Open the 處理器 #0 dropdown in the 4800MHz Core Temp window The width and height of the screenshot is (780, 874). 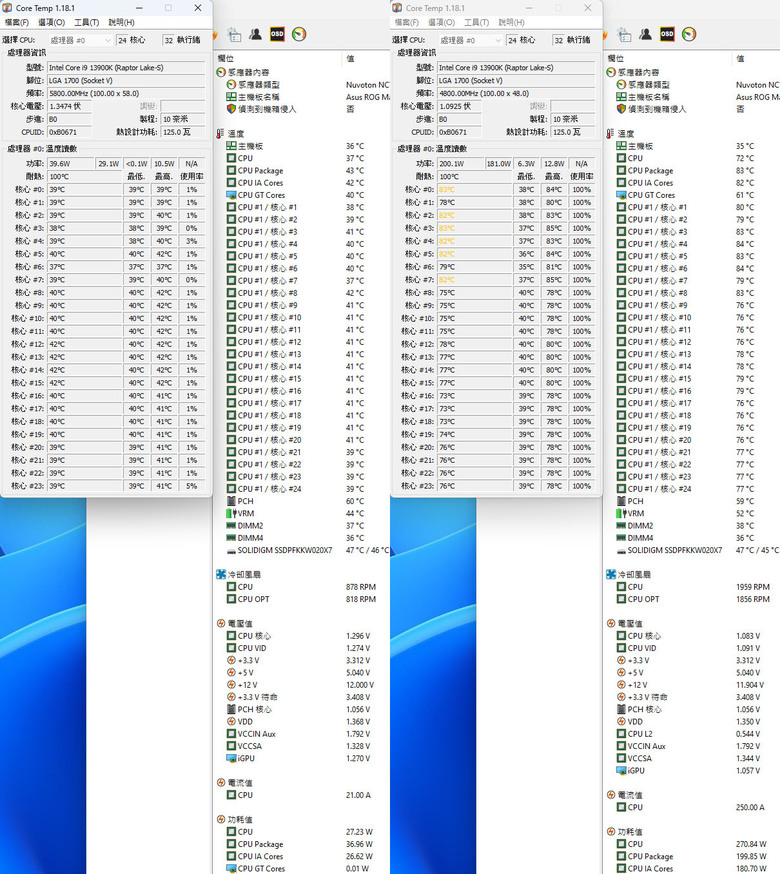(x=470, y=40)
